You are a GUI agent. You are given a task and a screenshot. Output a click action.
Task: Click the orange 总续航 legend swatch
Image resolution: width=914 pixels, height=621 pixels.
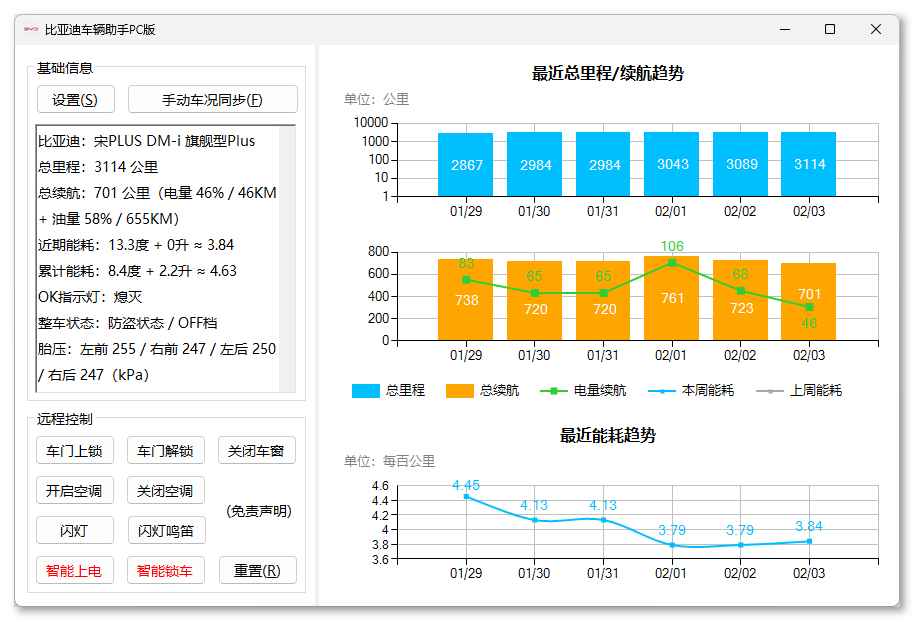tap(459, 391)
